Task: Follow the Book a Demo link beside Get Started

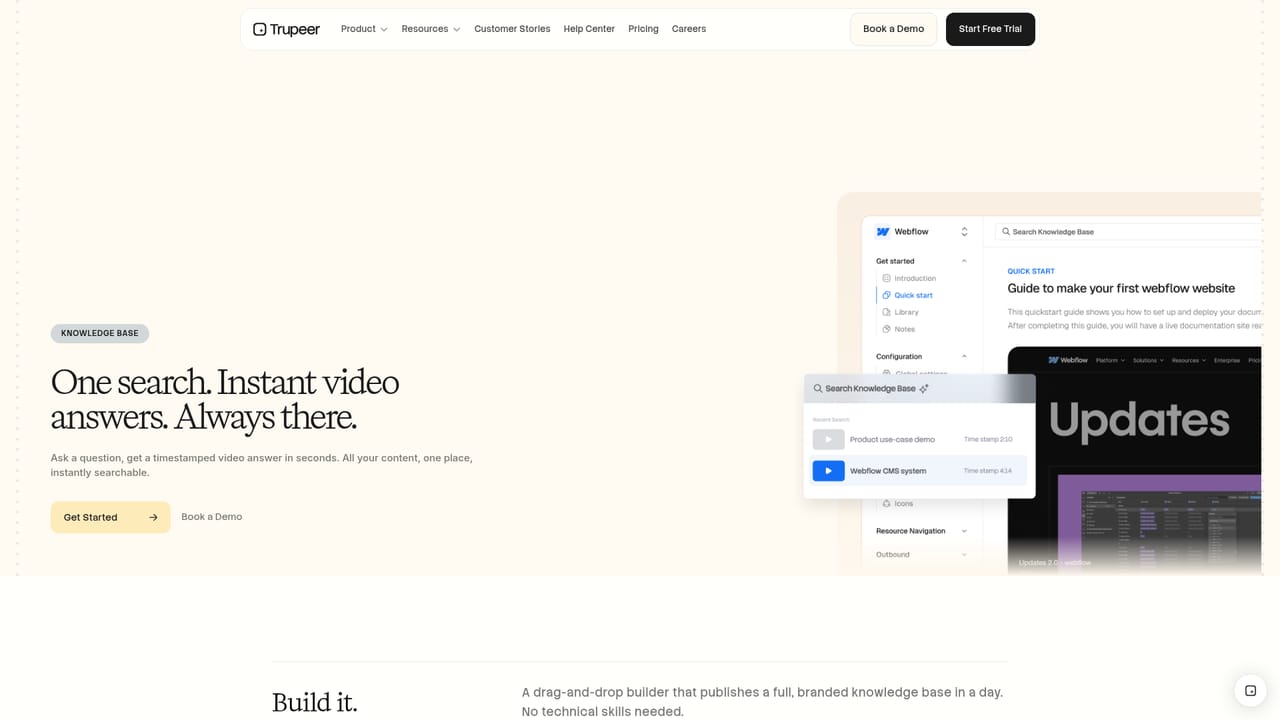Action: pos(211,517)
